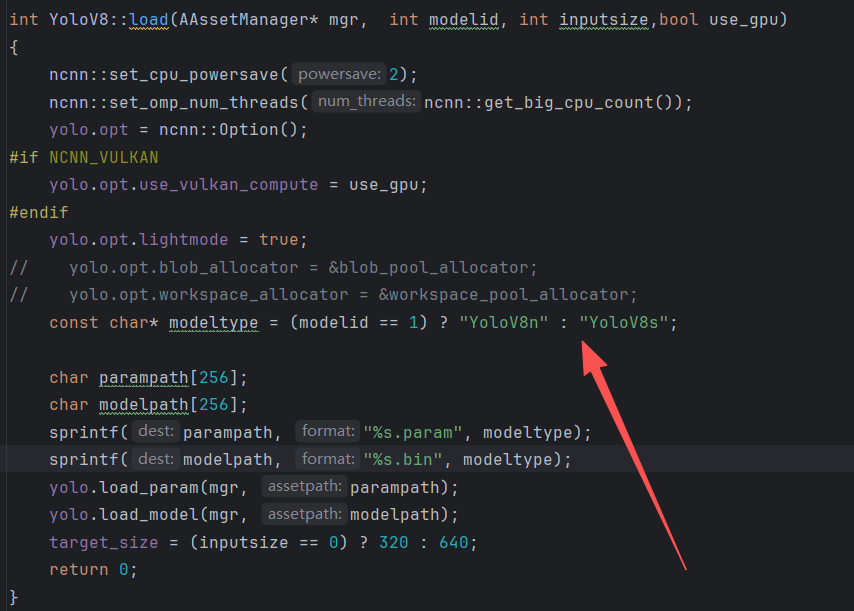Click set_omp_num_threads function call
This screenshot has height=611, width=854.
pyautogui.click(x=203, y=102)
